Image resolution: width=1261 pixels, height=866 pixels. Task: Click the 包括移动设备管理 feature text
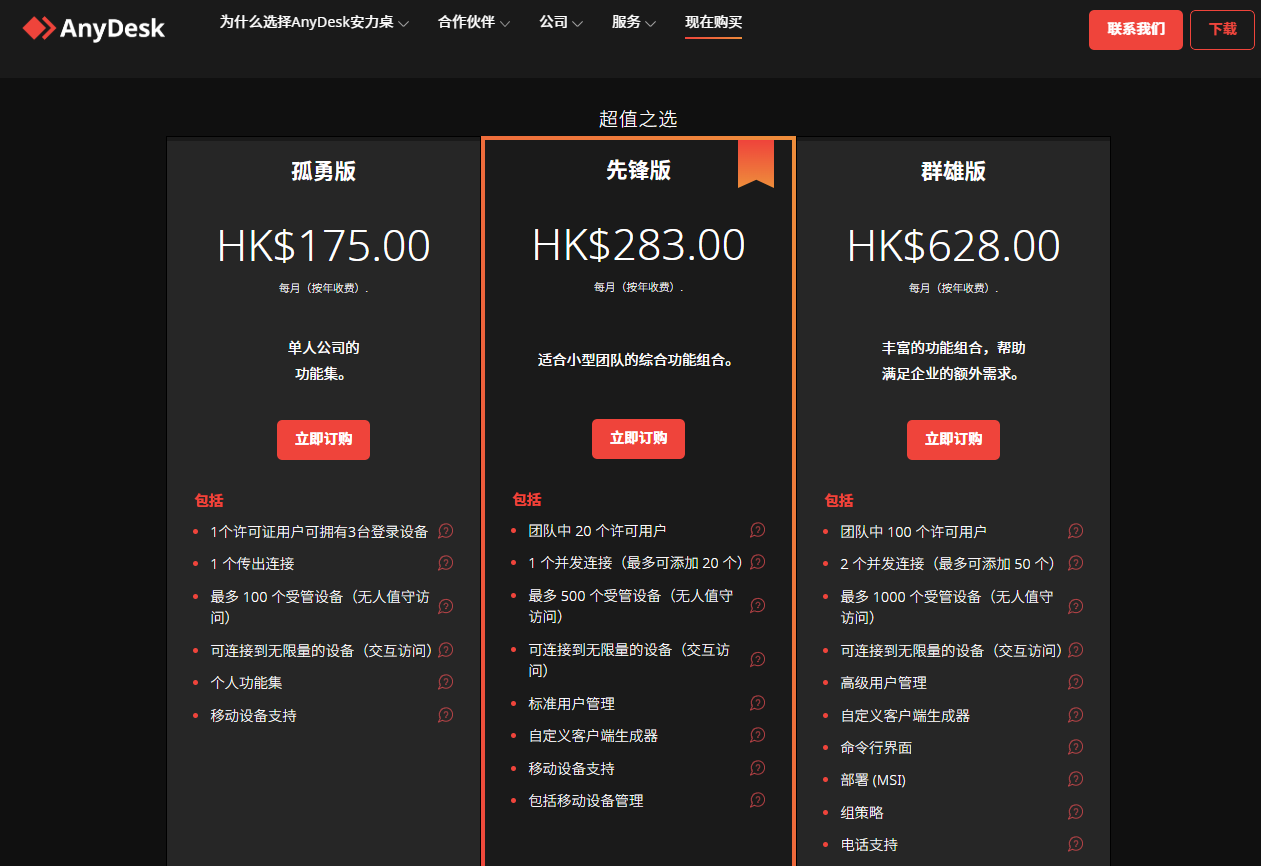click(x=586, y=801)
